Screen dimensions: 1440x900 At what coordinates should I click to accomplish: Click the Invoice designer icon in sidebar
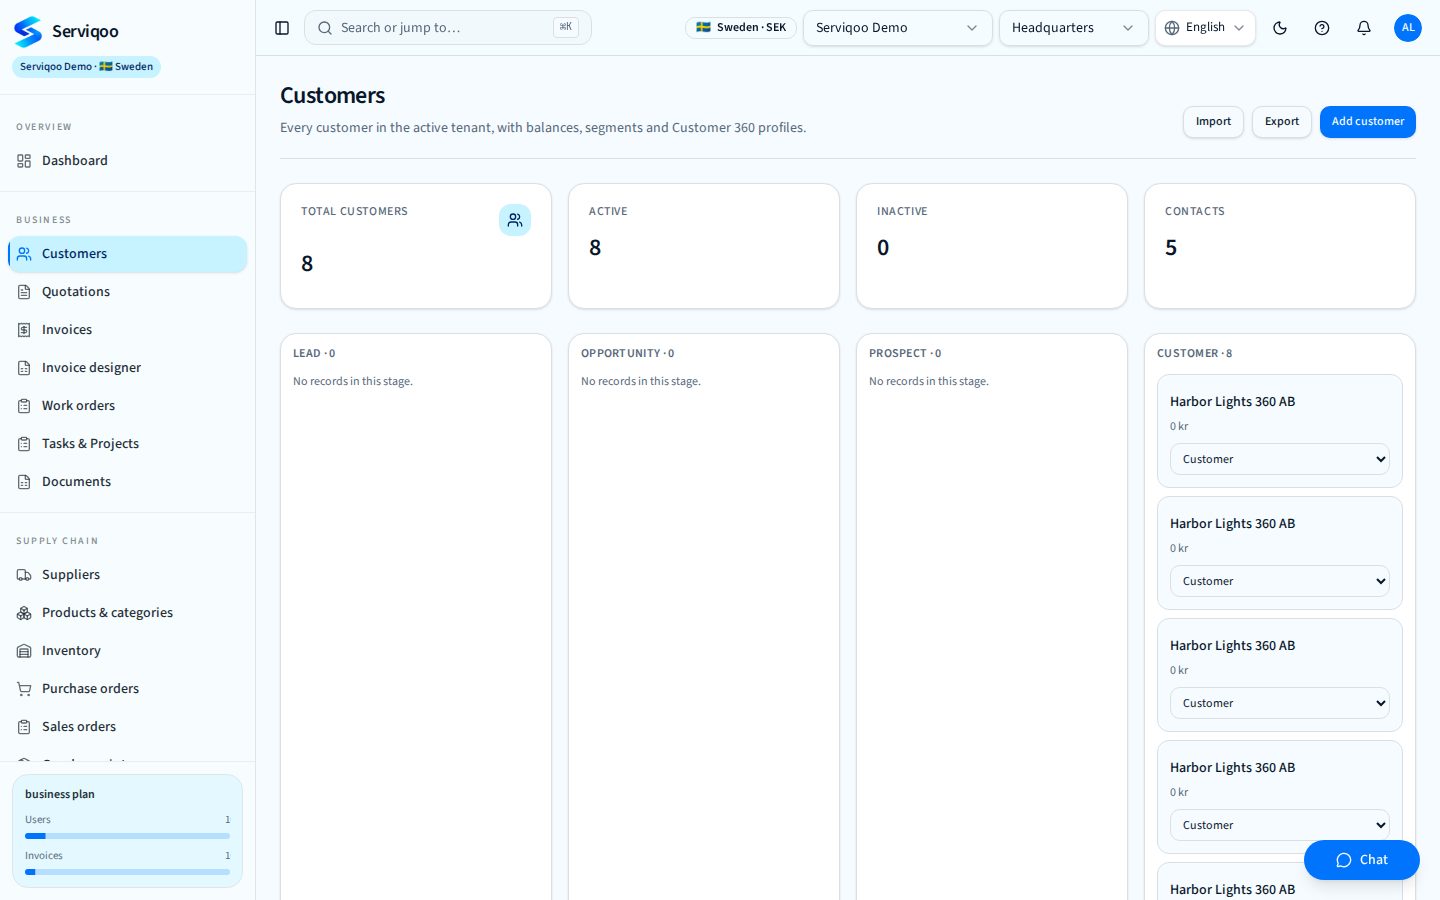coord(24,368)
